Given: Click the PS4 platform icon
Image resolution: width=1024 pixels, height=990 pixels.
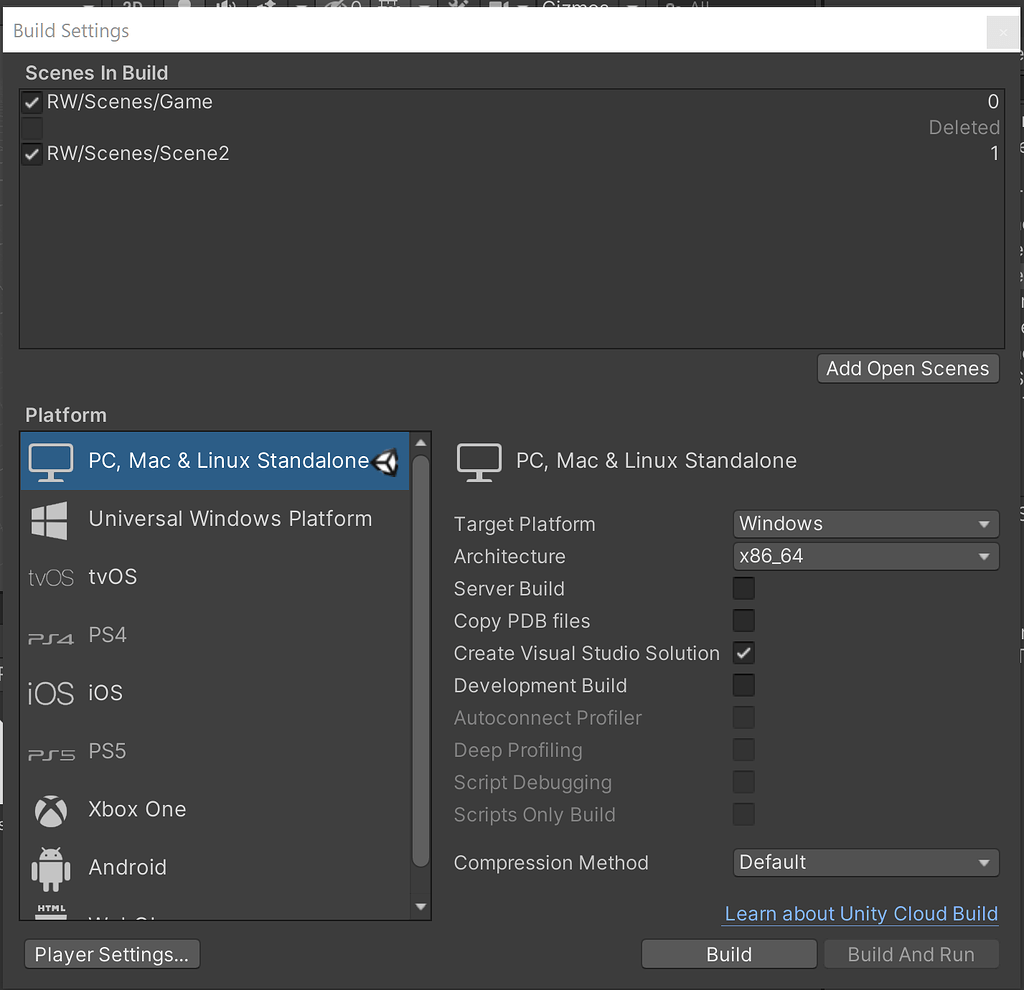Looking at the screenshot, I should coord(51,637).
